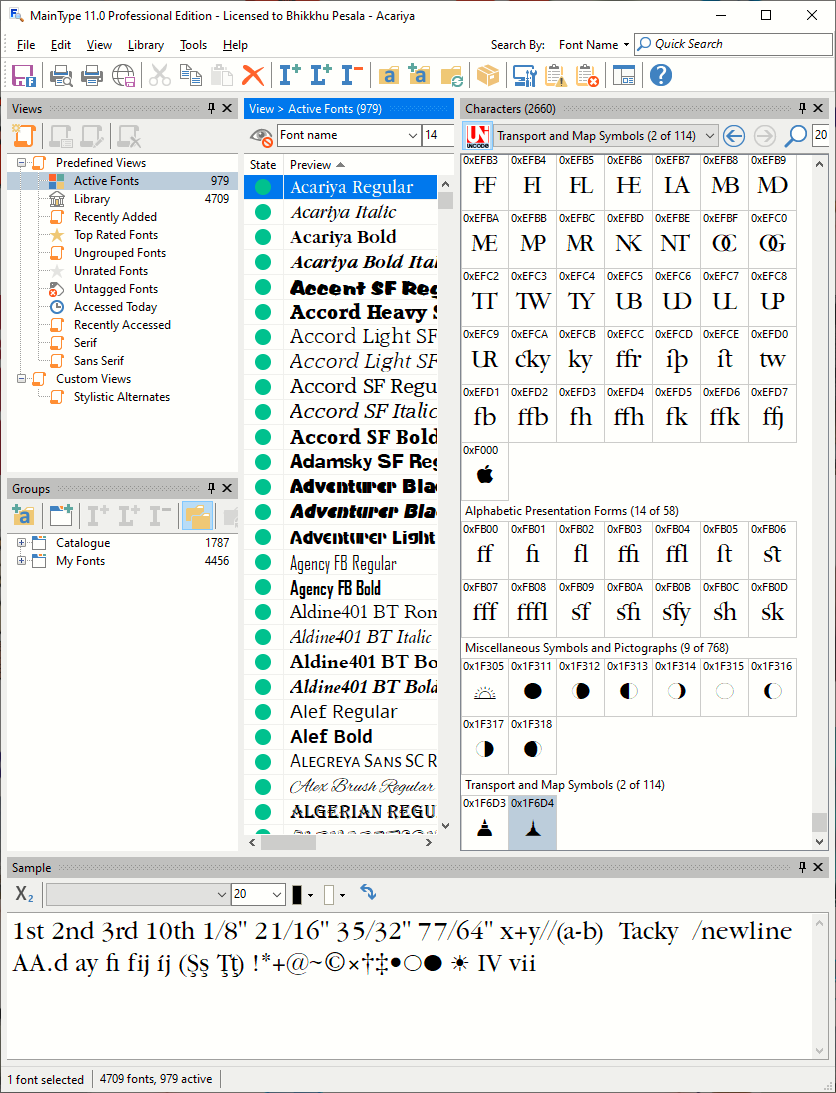Click the magnifier search icon in Characters panel
Screen dimensions: 836x1093
pos(795,136)
